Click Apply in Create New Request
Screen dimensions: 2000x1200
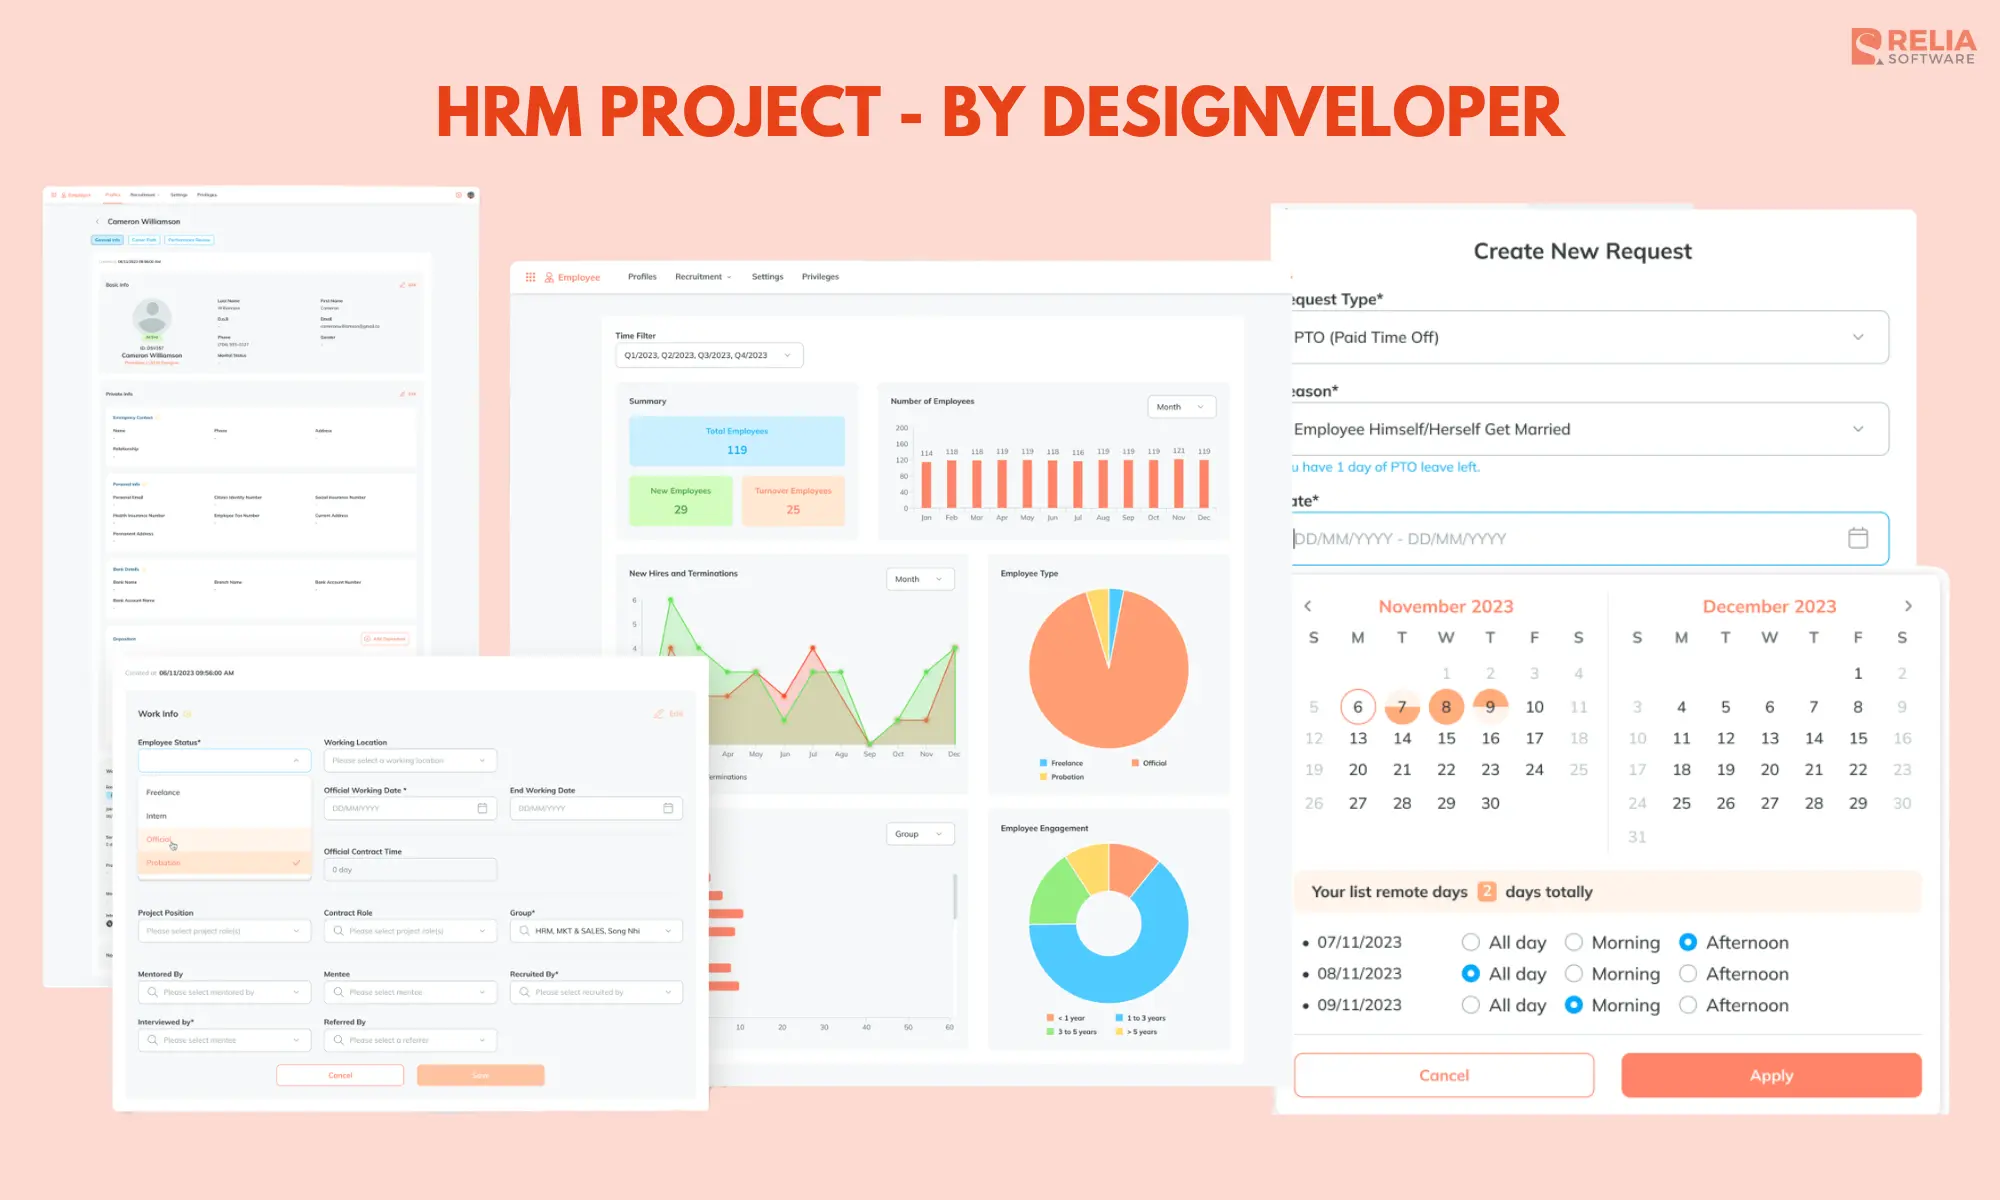click(x=1771, y=1075)
